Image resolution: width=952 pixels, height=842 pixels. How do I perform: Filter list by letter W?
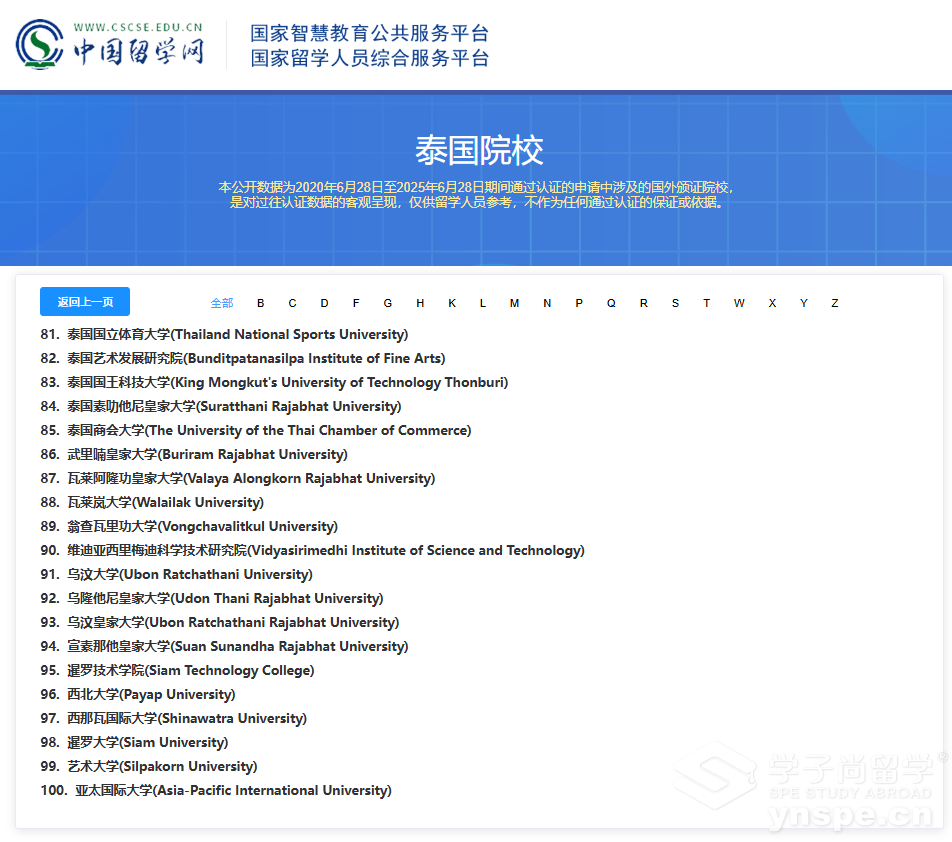pos(739,303)
